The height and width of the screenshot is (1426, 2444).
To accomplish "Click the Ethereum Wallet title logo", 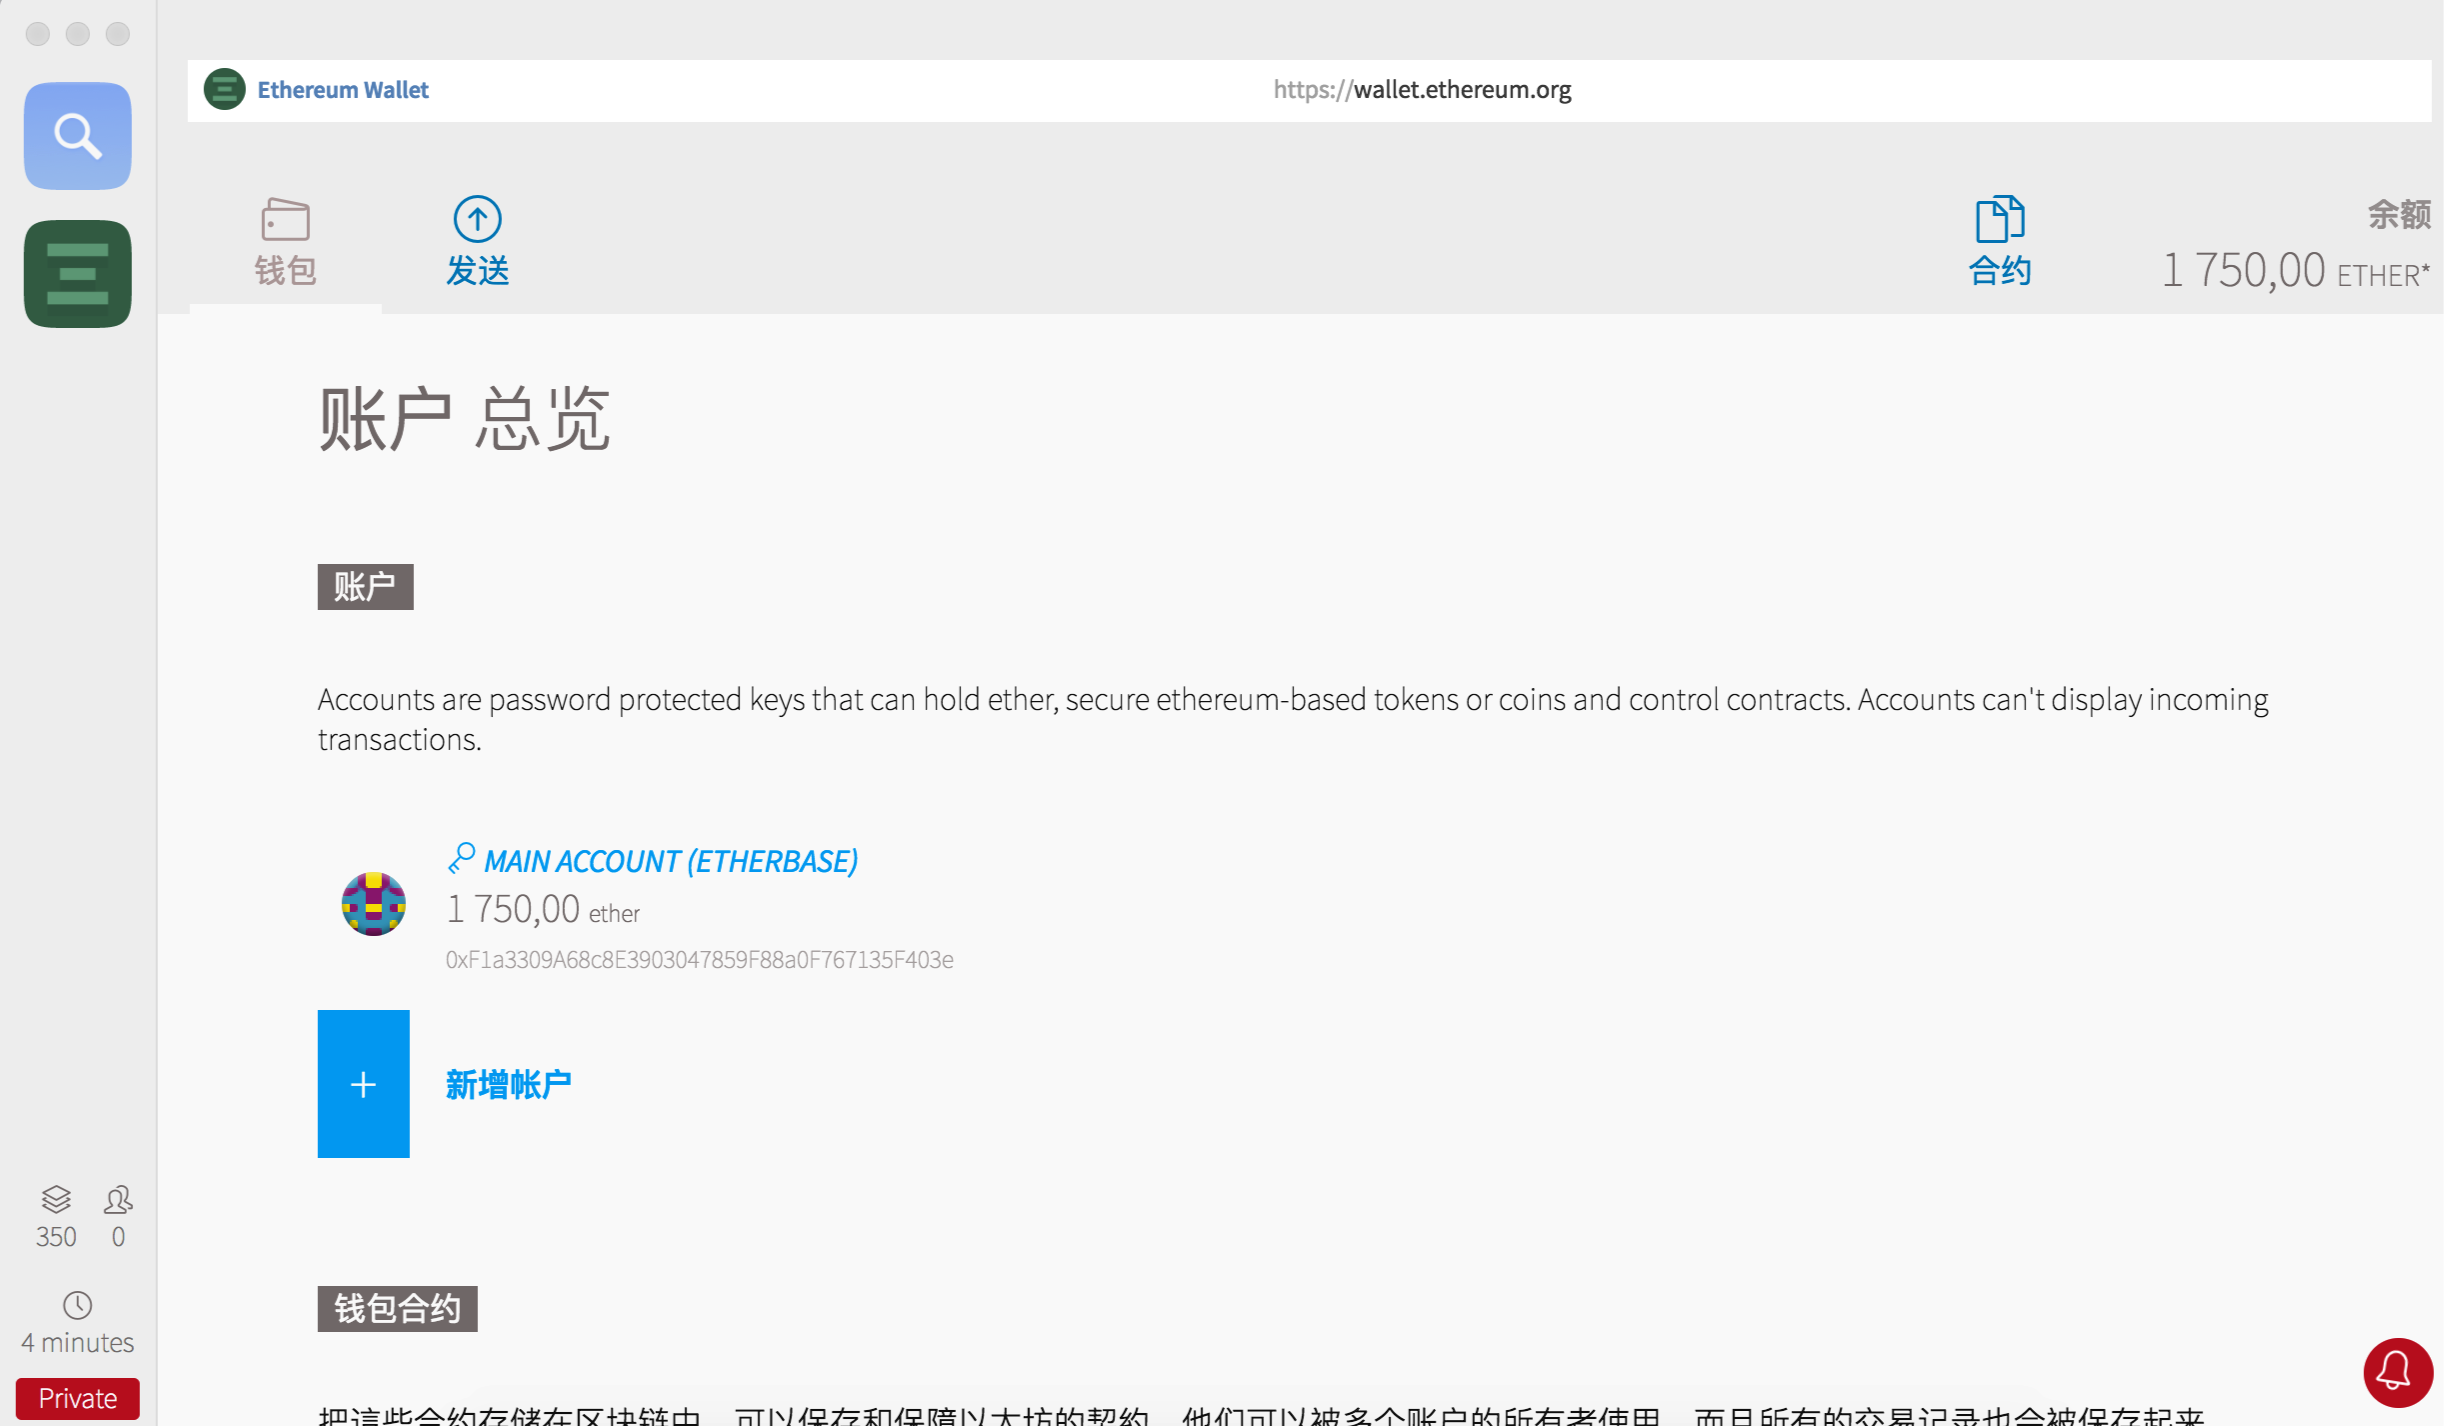I will 224,90.
